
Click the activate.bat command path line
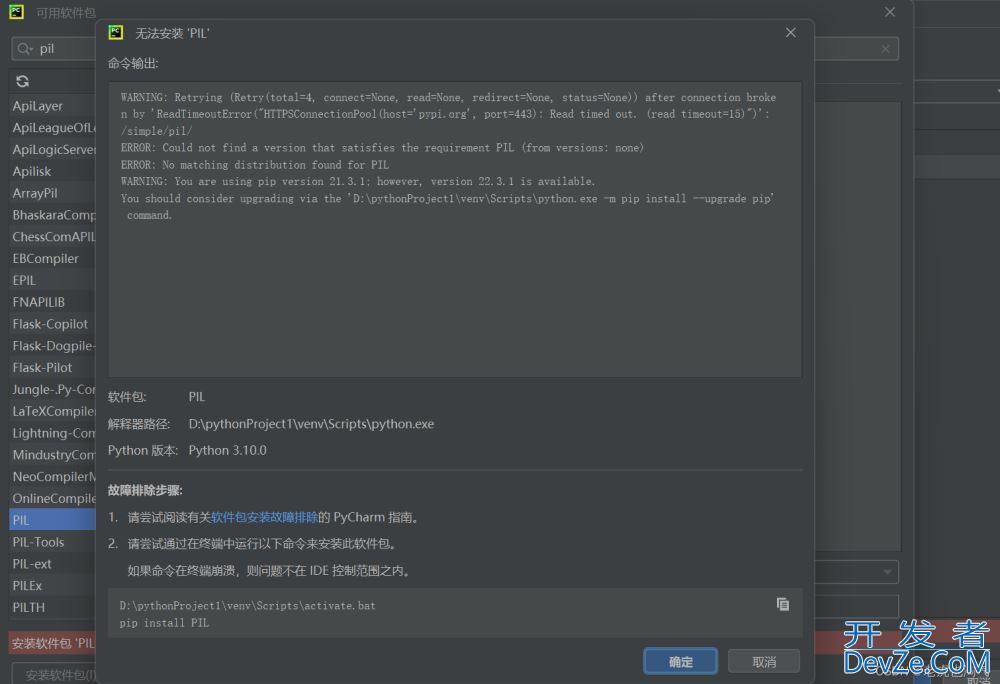point(247,606)
